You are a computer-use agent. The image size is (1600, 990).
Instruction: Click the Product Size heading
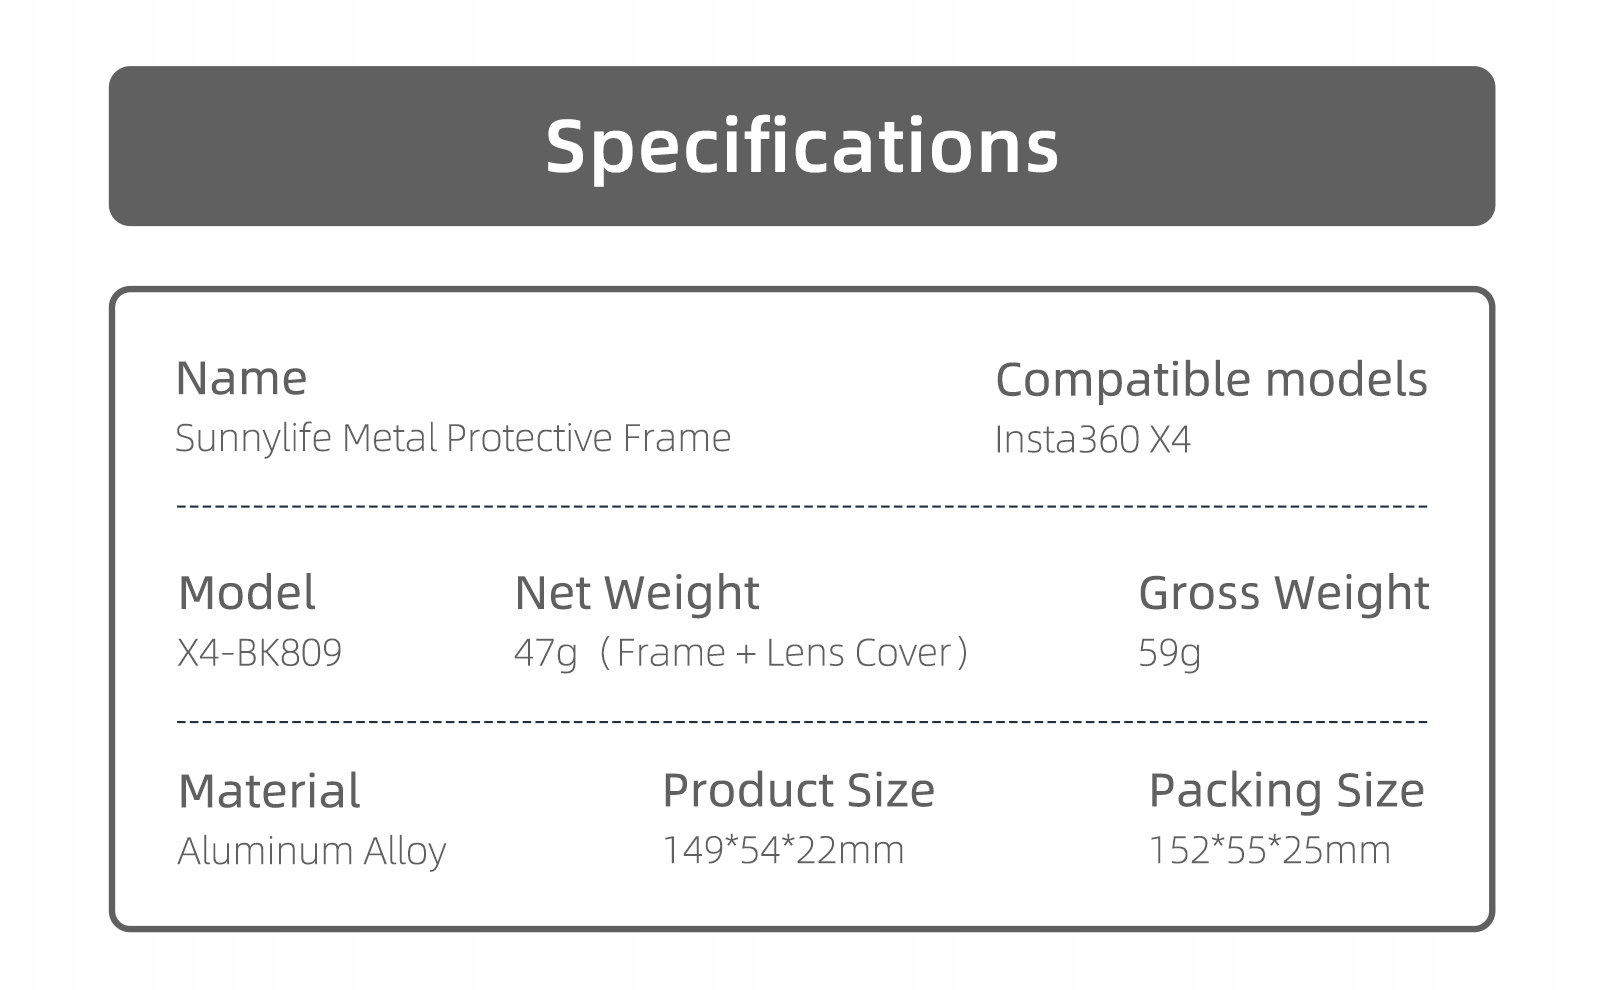[798, 790]
